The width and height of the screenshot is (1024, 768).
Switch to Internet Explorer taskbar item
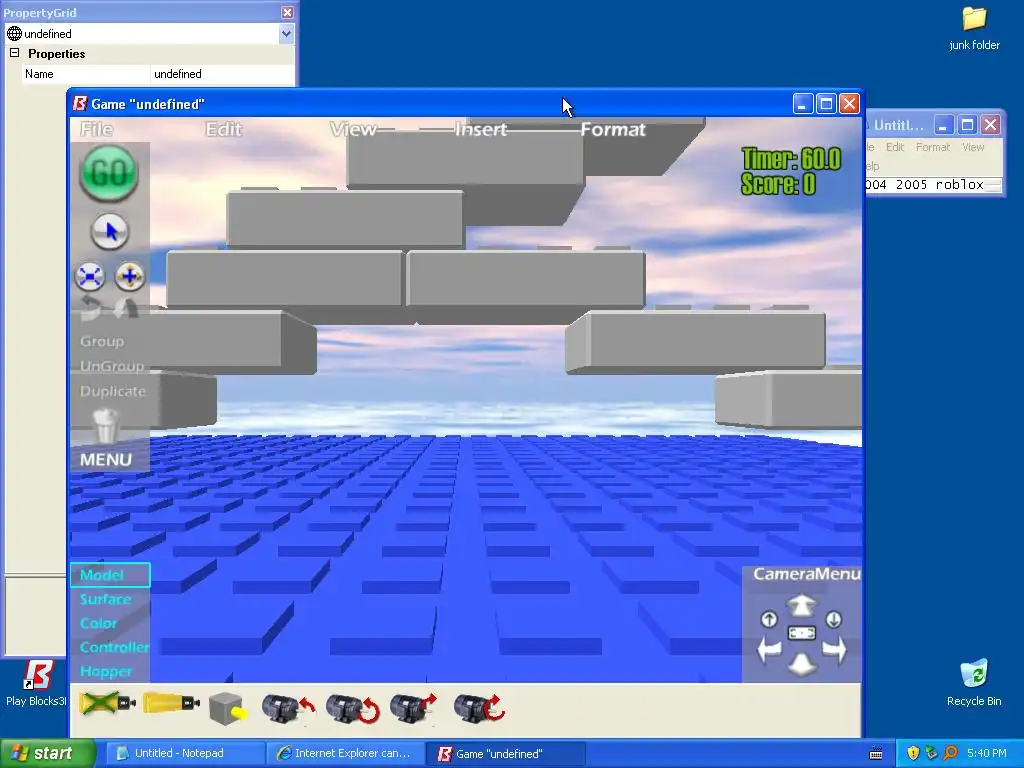point(345,754)
